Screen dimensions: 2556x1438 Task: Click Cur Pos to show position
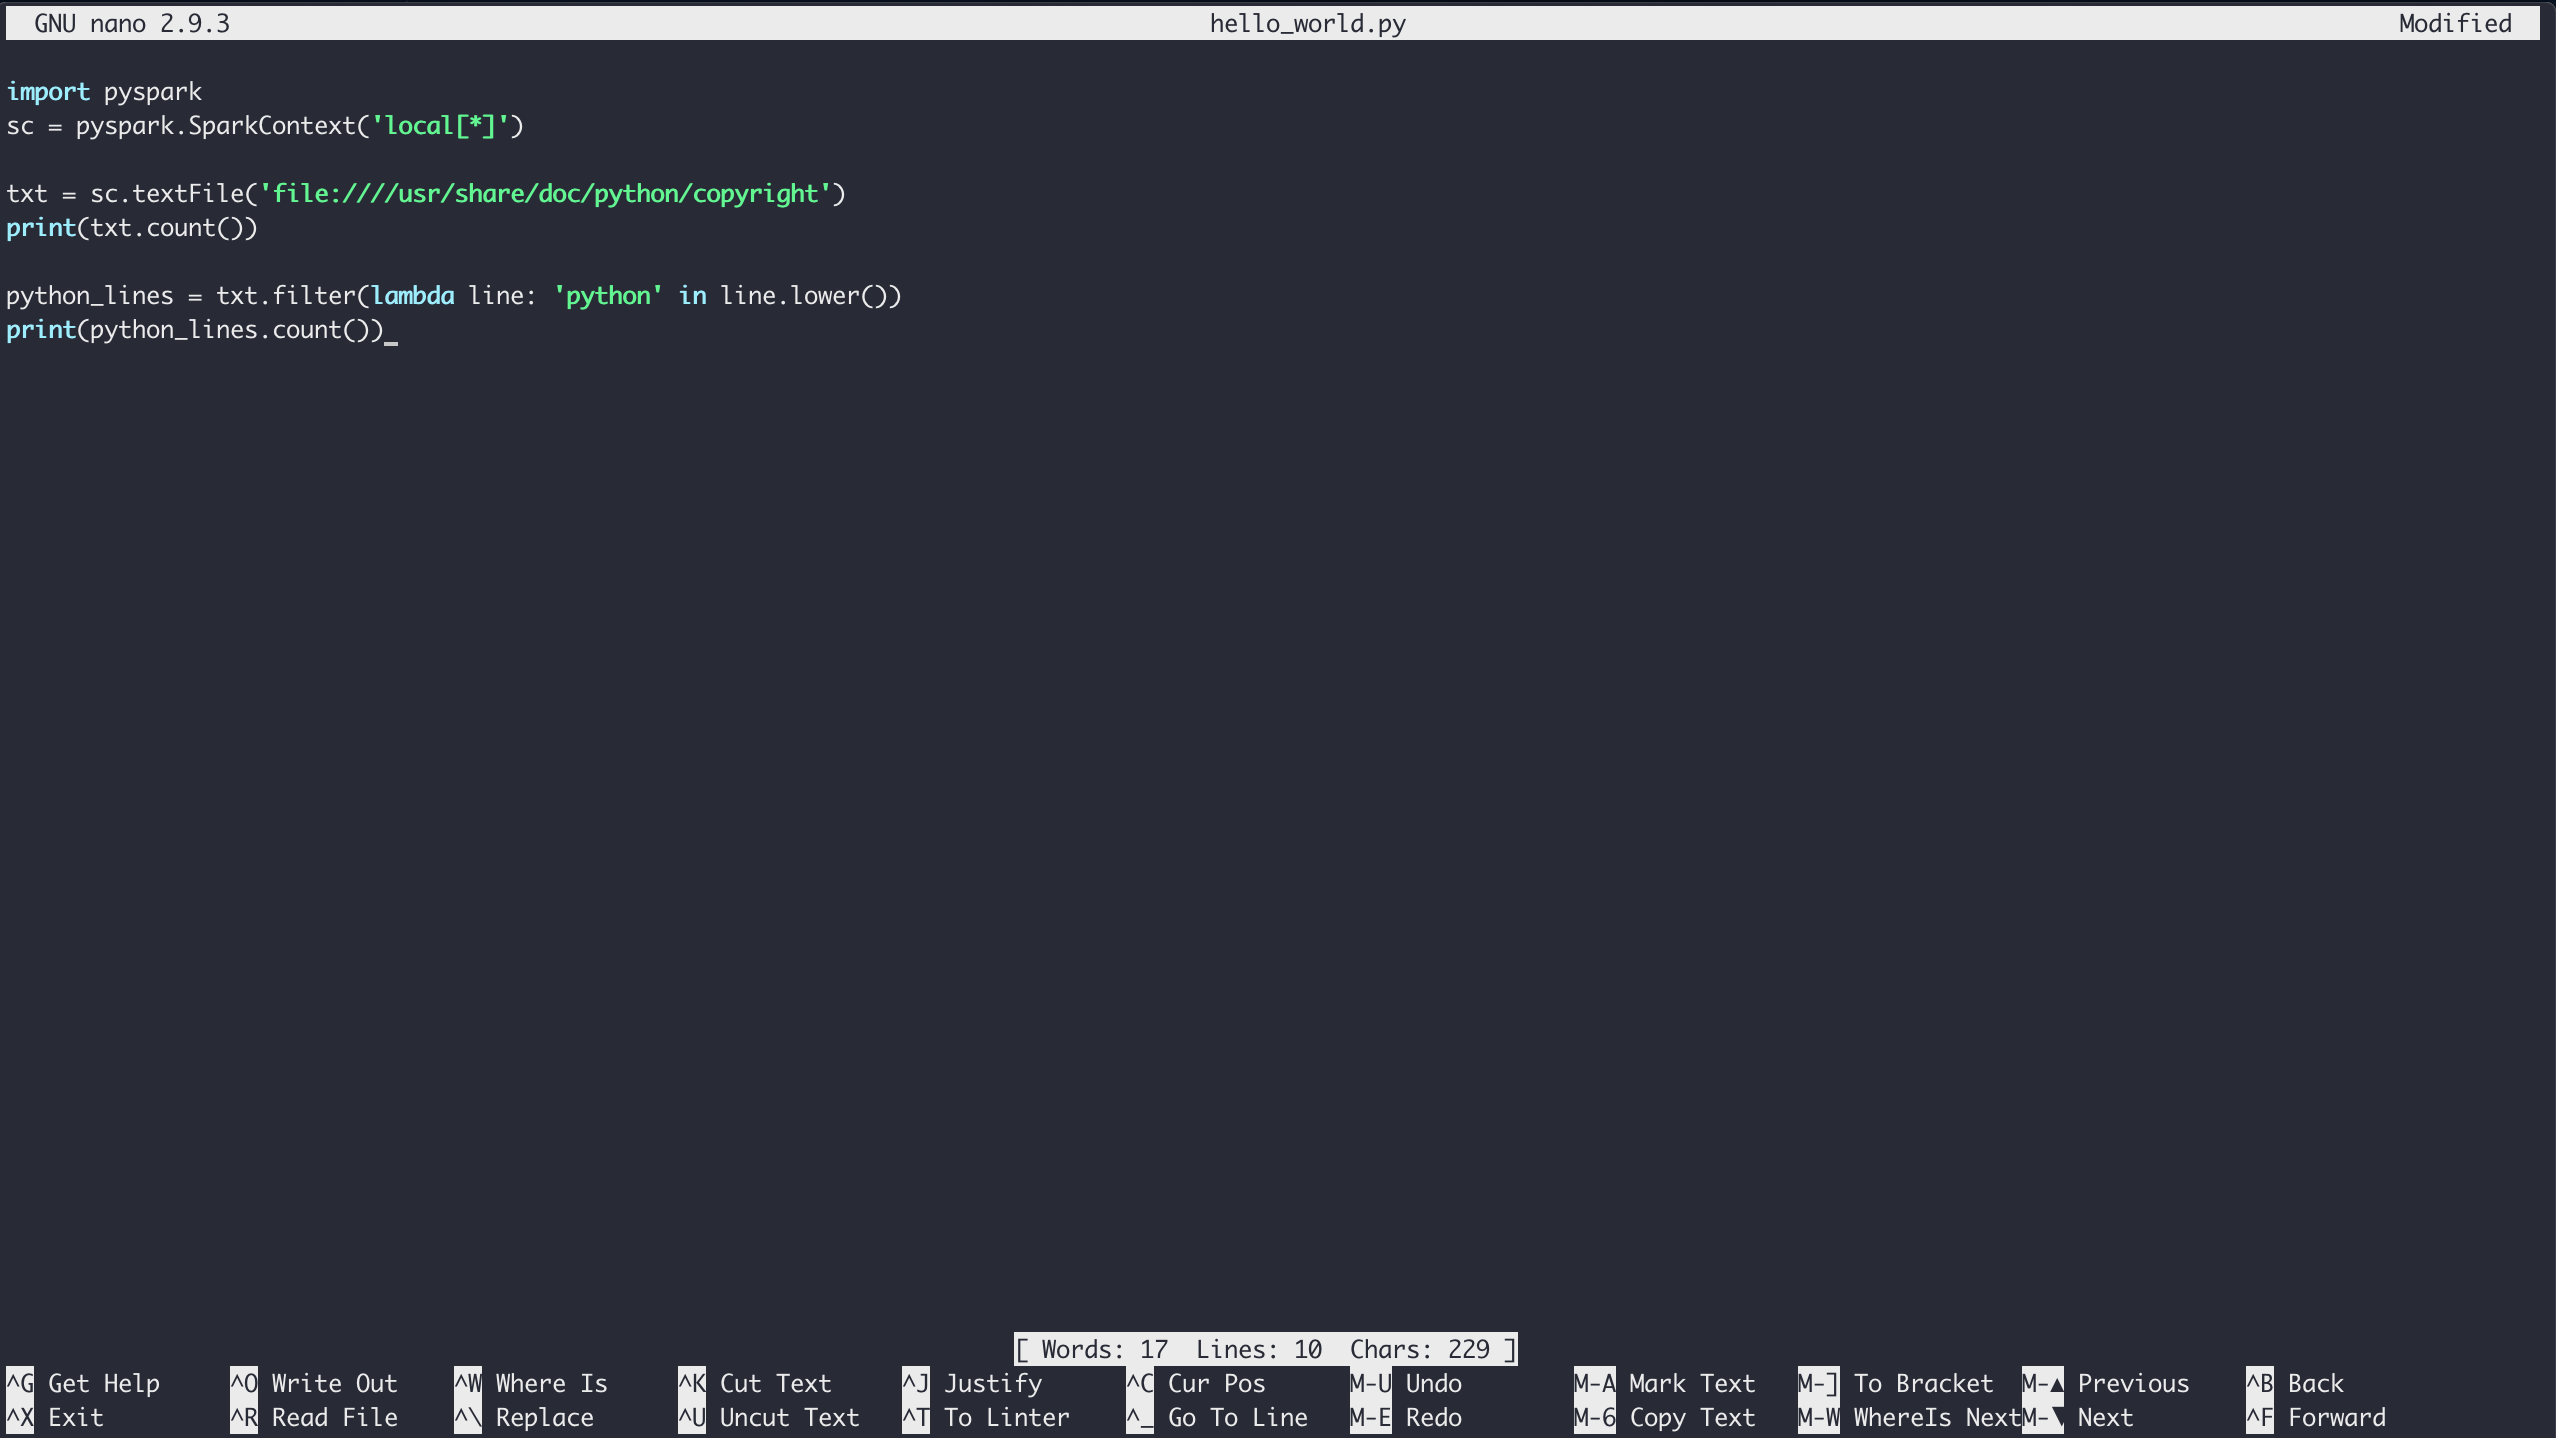pos(1218,1384)
